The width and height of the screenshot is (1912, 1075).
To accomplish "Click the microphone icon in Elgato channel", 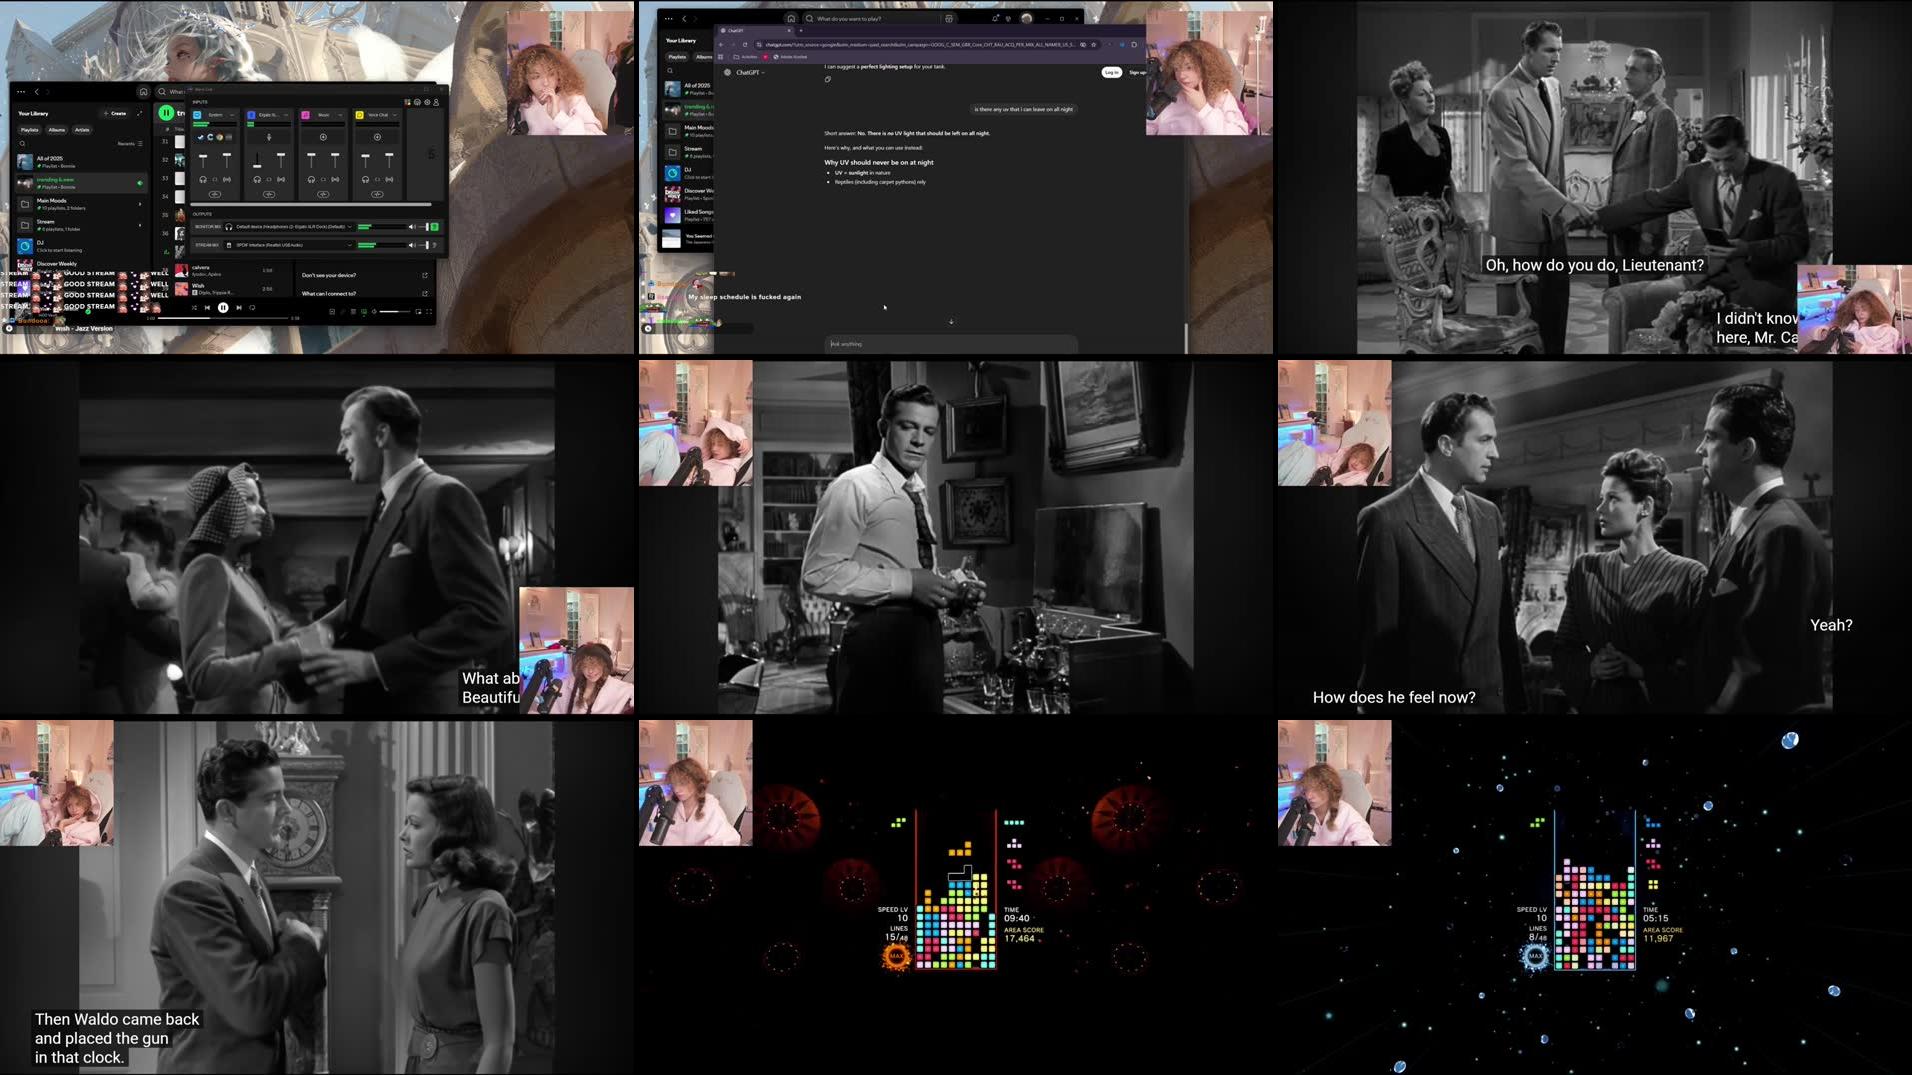I will (x=269, y=137).
